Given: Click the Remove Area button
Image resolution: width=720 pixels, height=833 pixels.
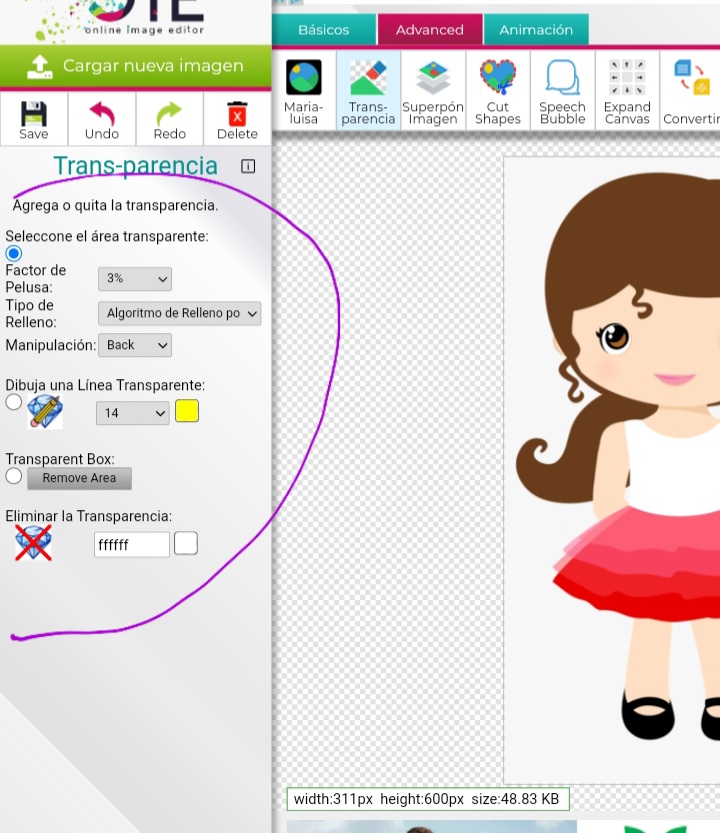Looking at the screenshot, I should pos(79,478).
